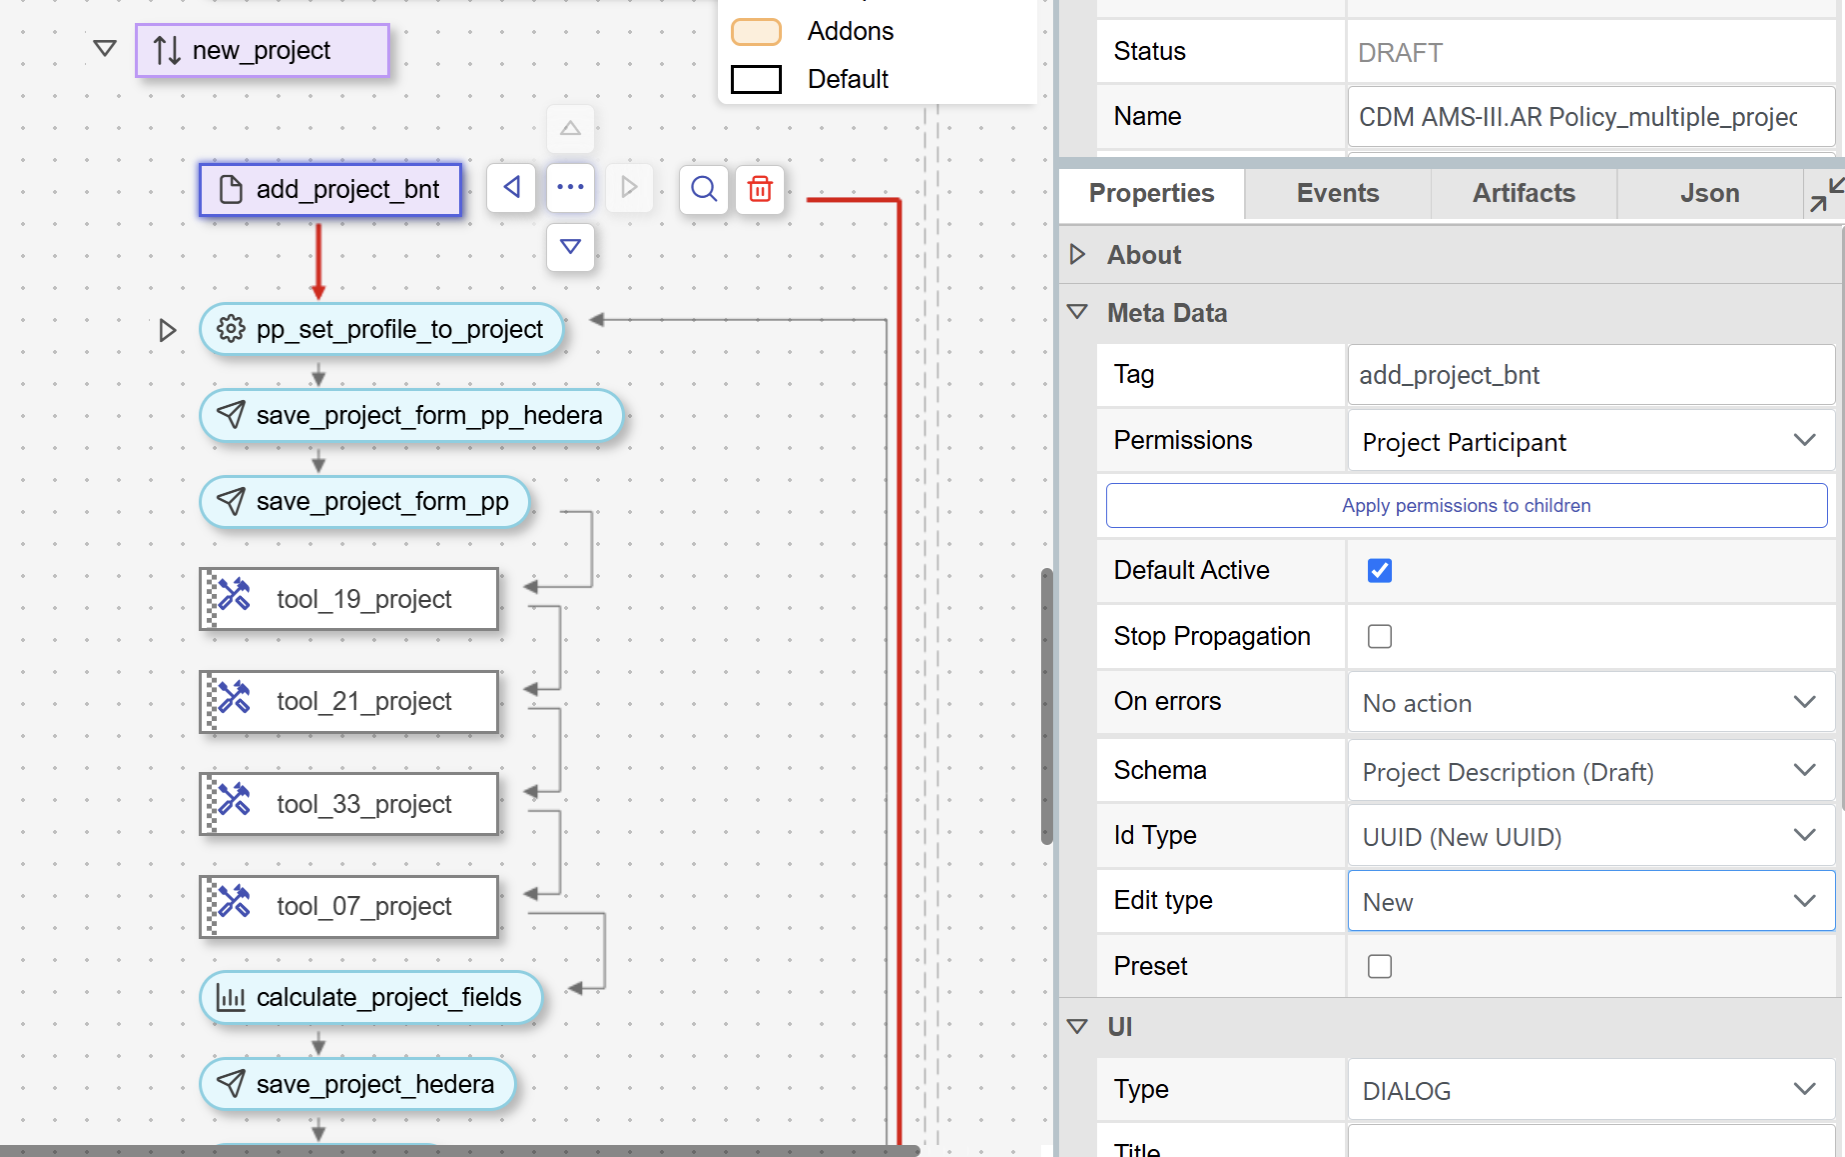Screen dimensions: 1845x1157
Task: Click the left arrow move icon
Action: (x=512, y=188)
